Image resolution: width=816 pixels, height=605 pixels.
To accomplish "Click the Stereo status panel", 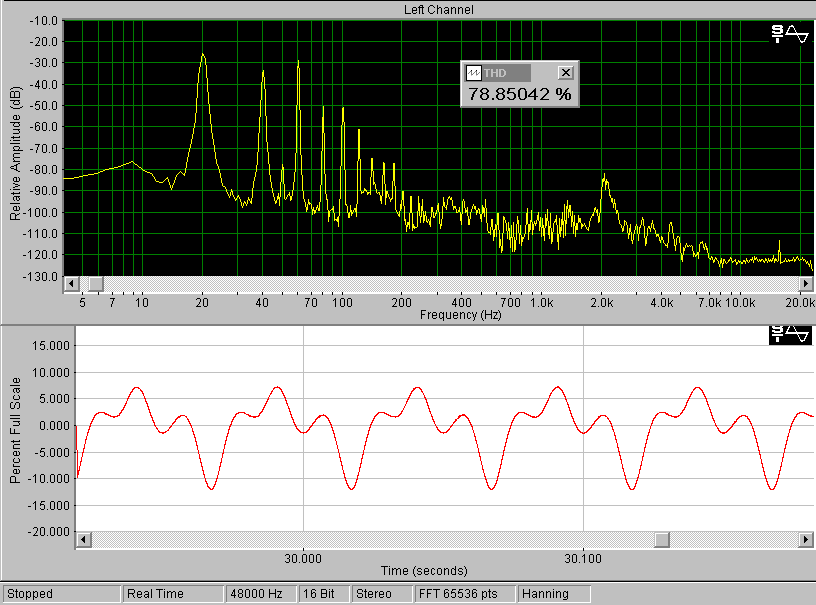I will 381,594.
